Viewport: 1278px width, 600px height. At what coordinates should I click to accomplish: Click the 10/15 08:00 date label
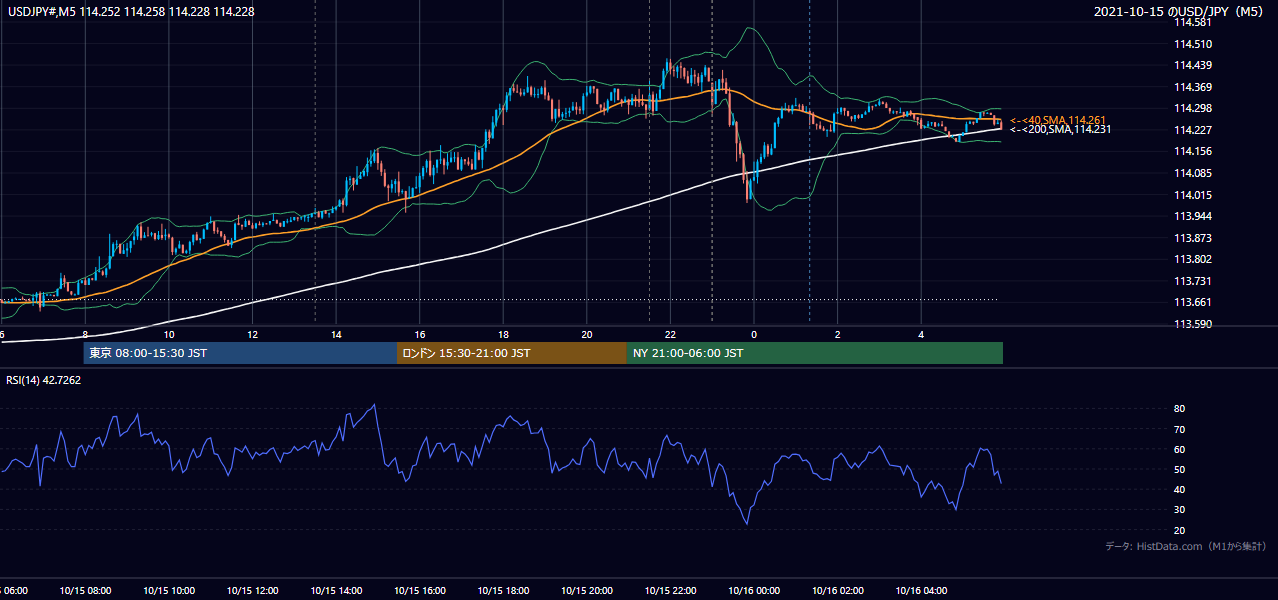85,591
